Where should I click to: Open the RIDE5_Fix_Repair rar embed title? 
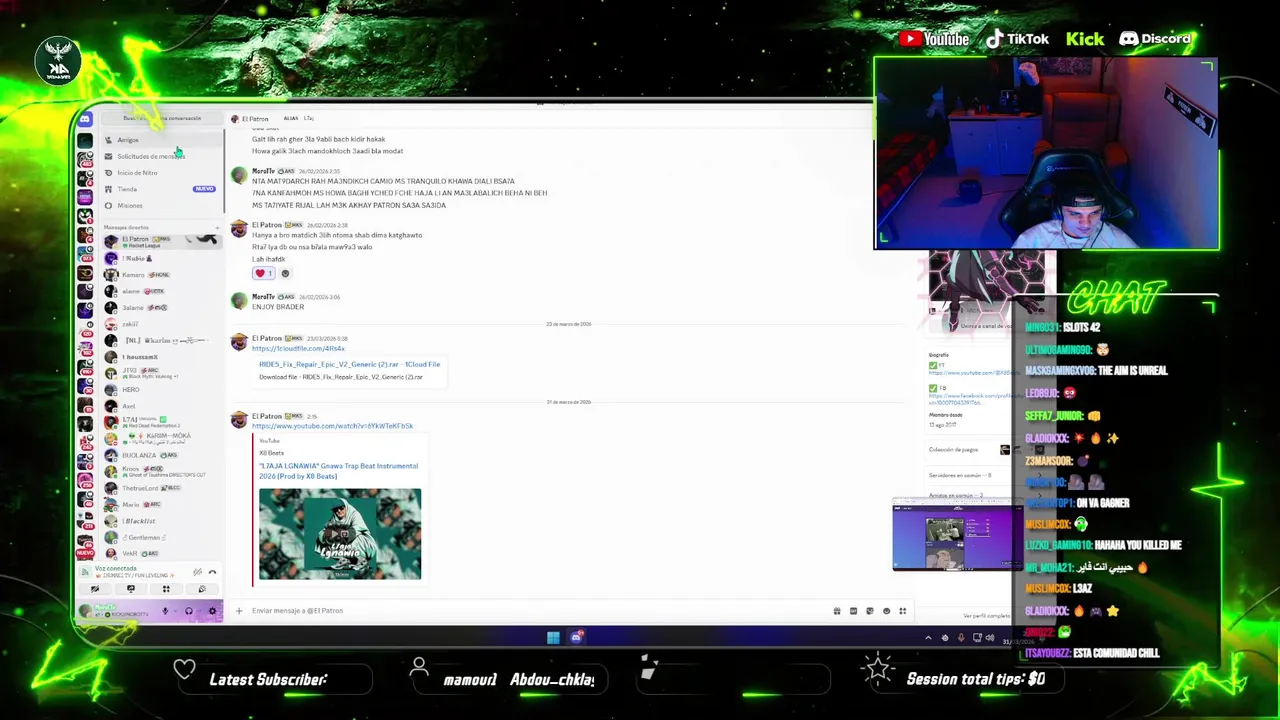[x=349, y=364]
